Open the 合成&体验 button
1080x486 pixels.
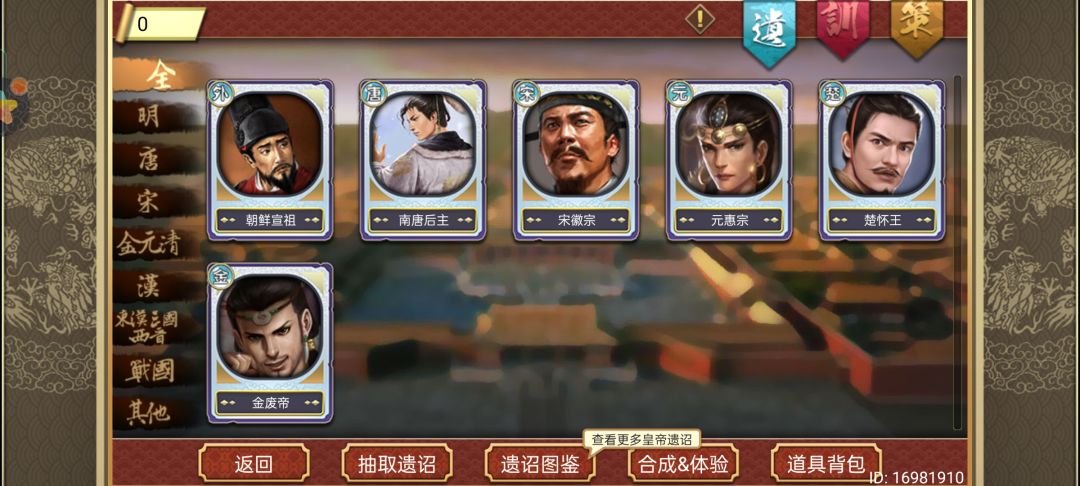tap(683, 463)
